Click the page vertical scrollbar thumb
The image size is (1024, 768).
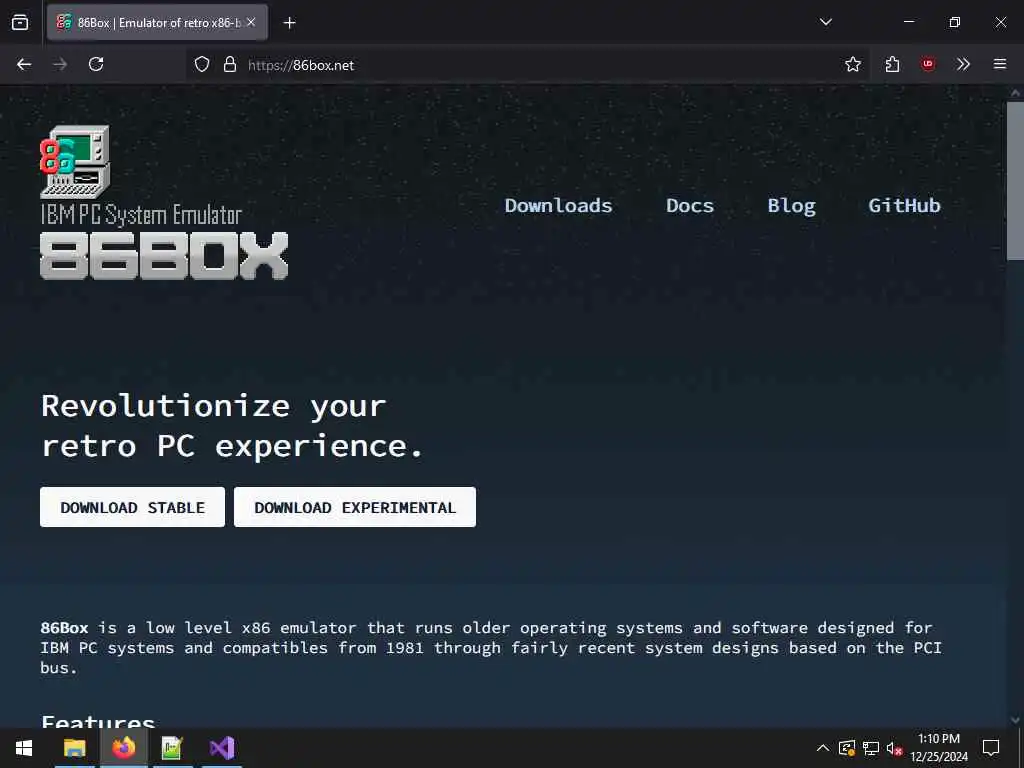click(1015, 181)
